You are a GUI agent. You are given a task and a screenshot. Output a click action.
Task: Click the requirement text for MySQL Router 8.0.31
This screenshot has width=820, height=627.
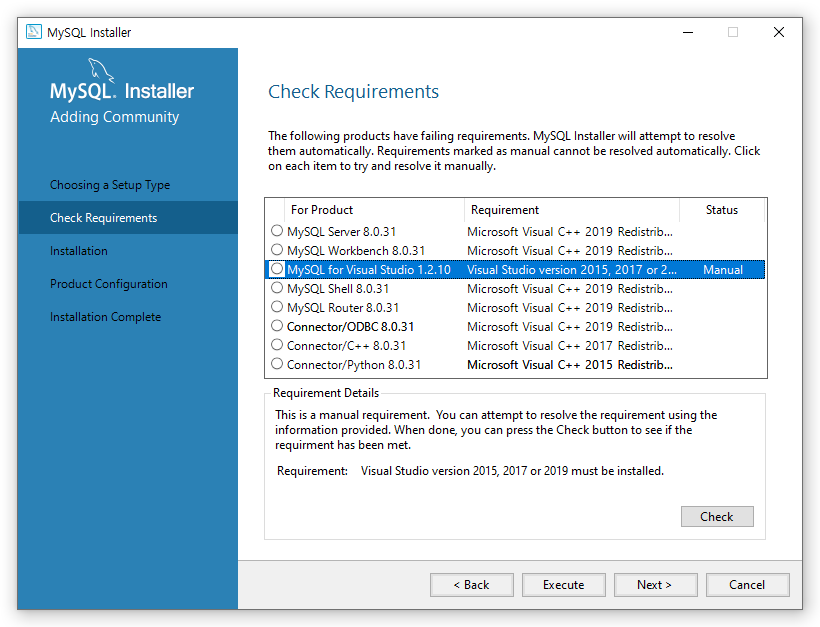coord(570,307)
